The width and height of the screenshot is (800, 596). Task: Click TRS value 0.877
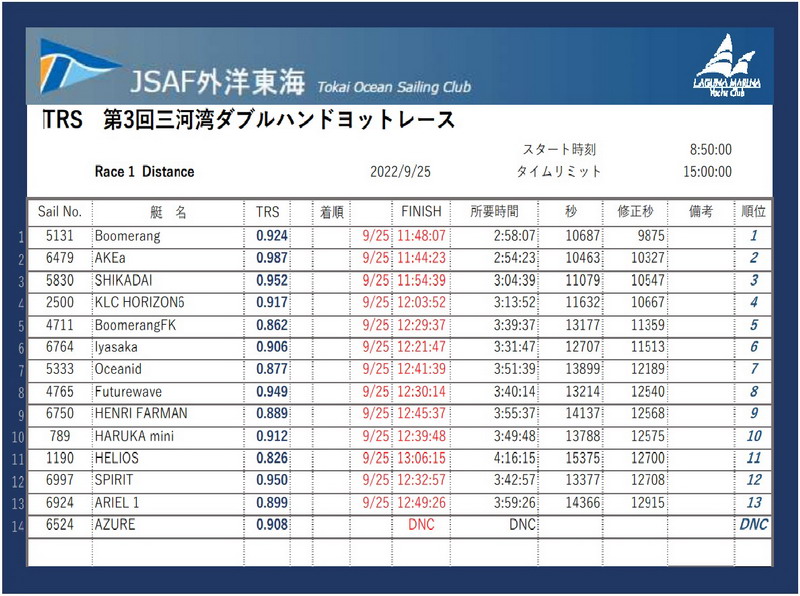pyautogui.click(x=272, y=369)
